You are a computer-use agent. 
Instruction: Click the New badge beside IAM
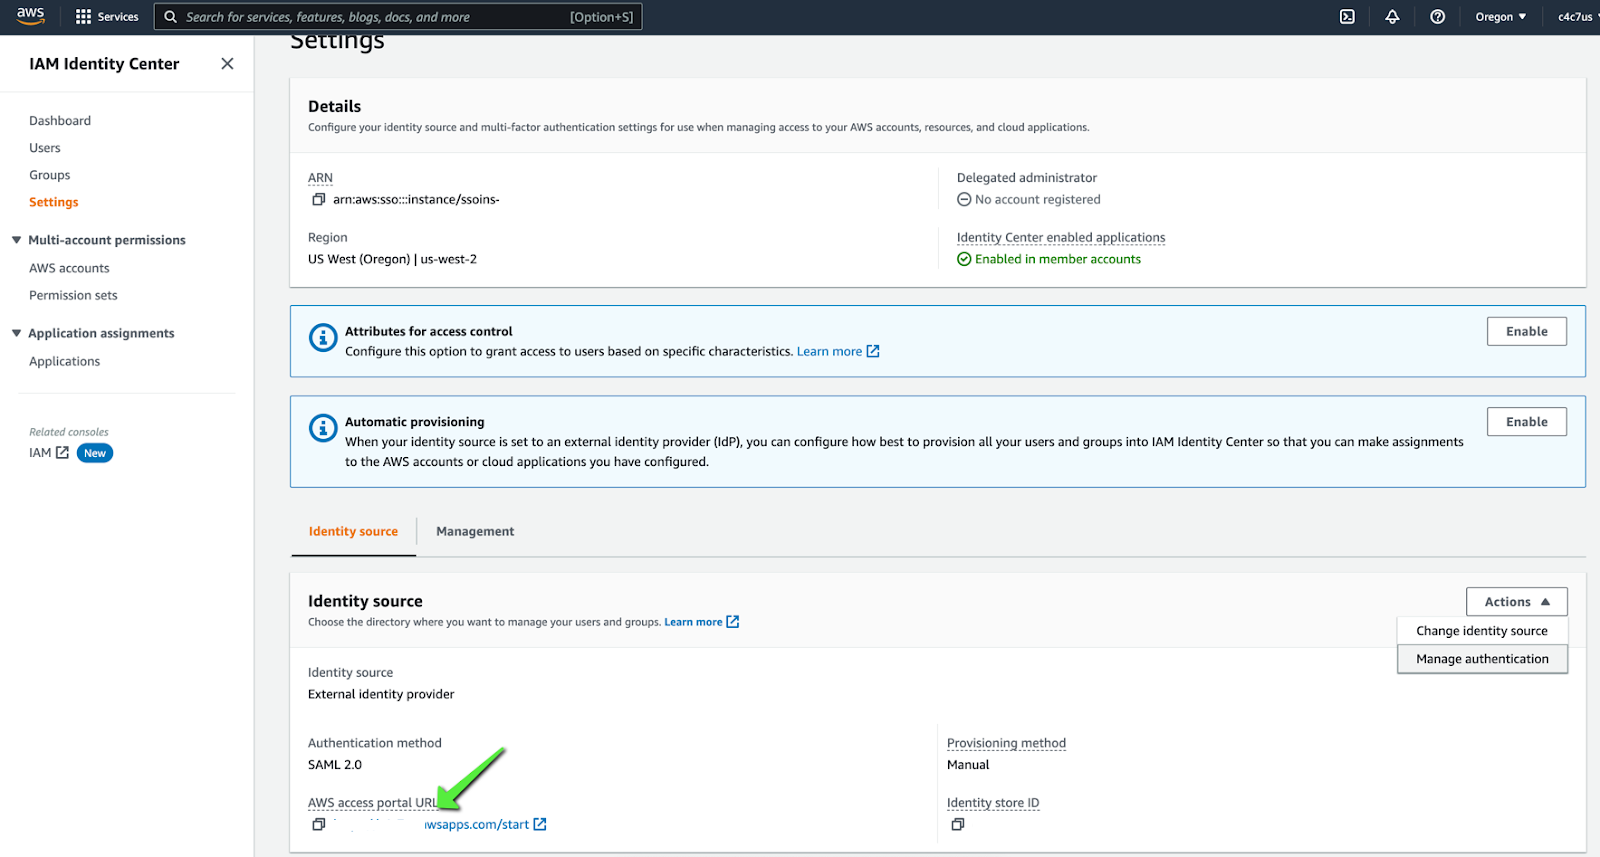(95, 453)
